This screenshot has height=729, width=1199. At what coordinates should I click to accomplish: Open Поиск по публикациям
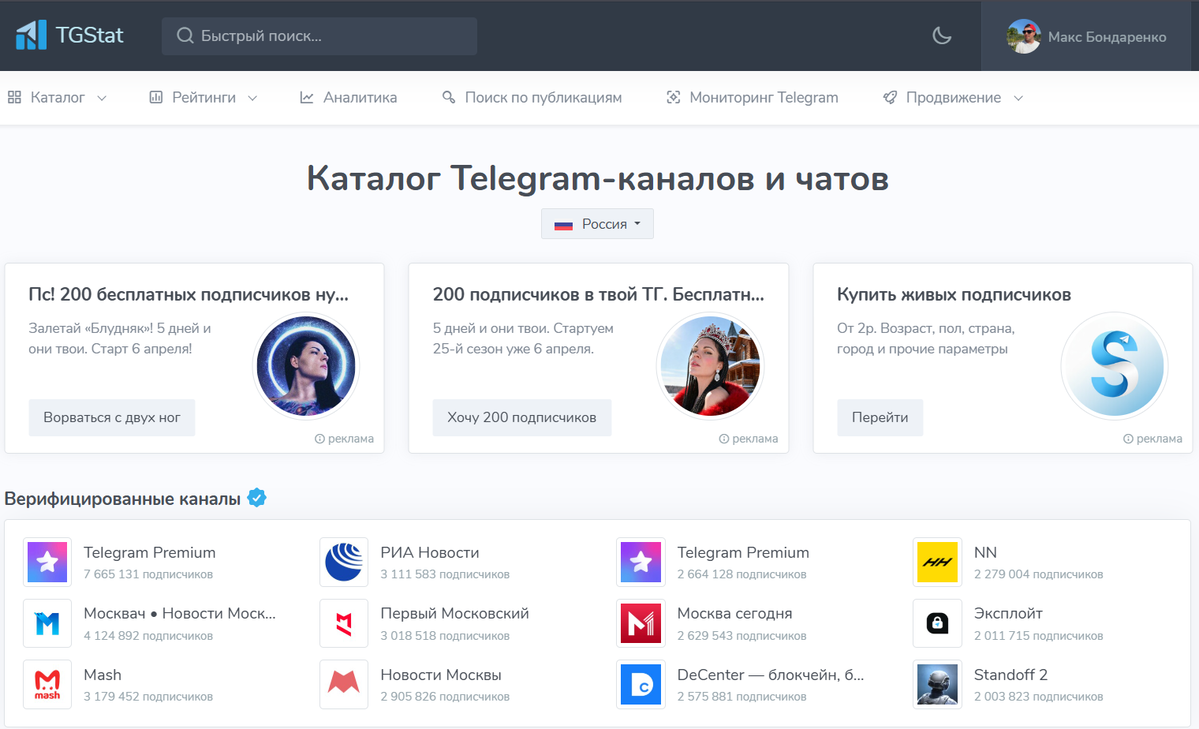coord(532,98)
